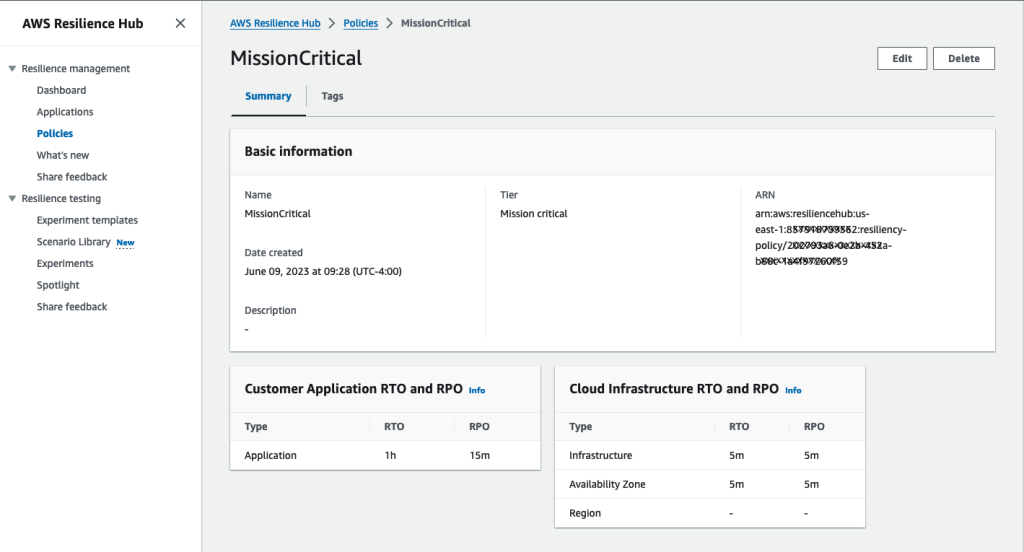Screen dimensions: 1024x552
Task: Select the policy ARN text
Action: (831, 237)
